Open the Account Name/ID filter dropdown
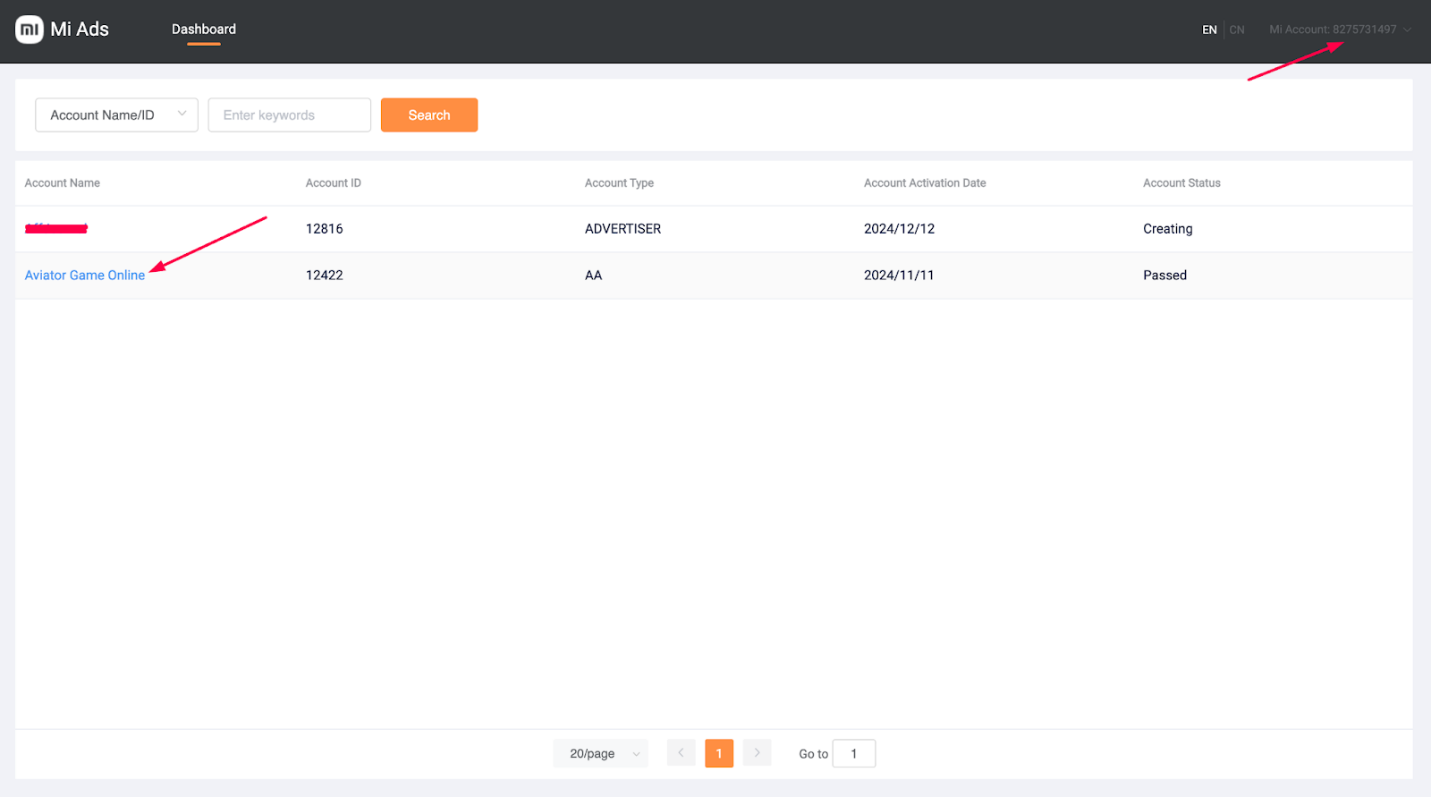Viewport: 1431px width, 797px height. coord(117,115)
